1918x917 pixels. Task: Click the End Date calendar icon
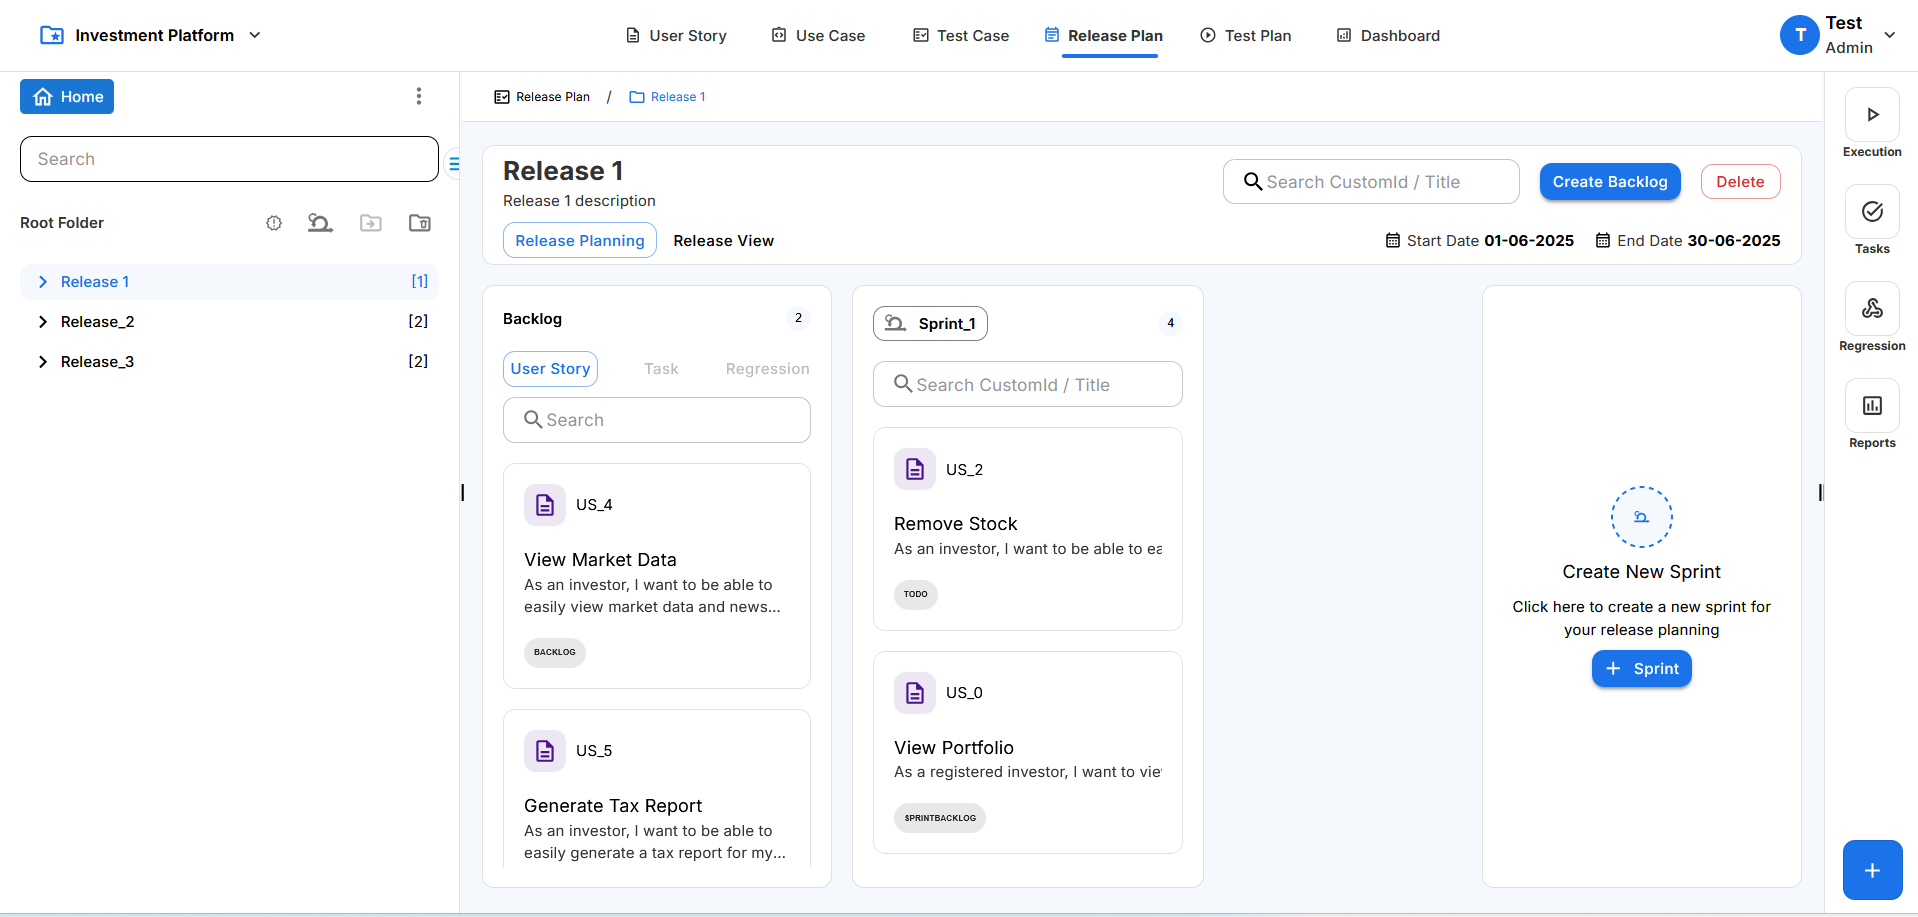[1603, 240]
